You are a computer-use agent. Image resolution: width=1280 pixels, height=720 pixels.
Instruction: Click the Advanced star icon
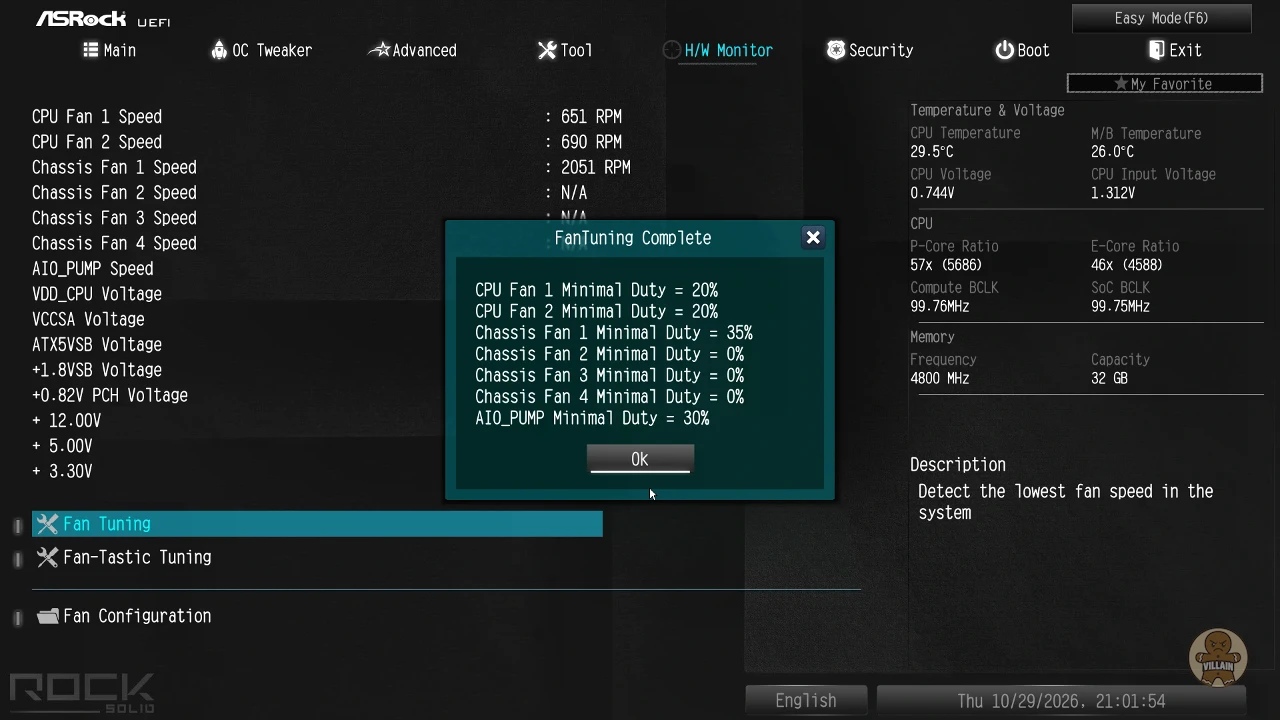[x=379, y=50]
